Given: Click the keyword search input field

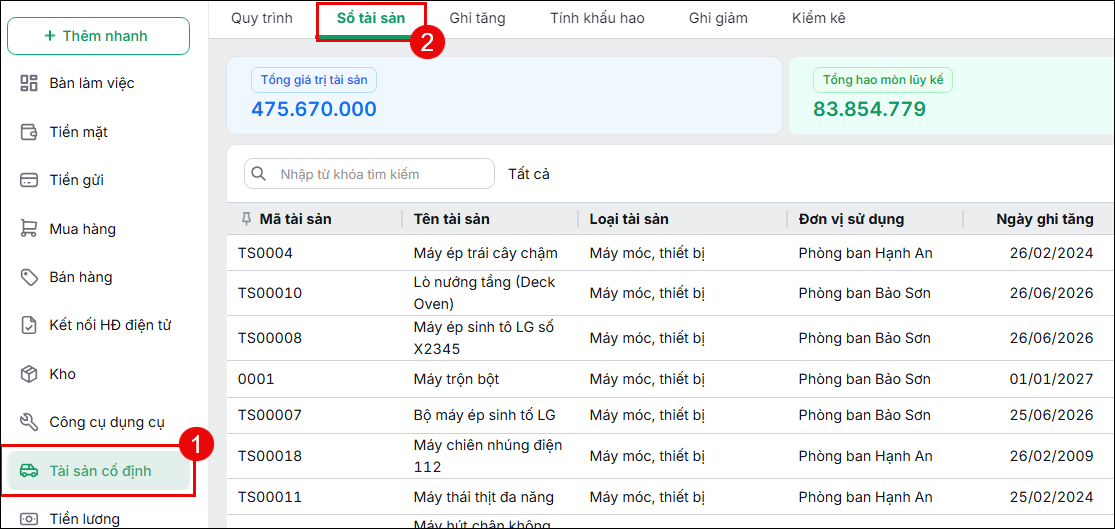Looking at the screenshot, I should tap(369, 173).
